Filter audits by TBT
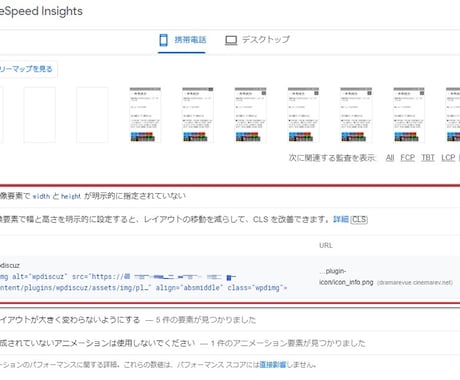The image size is (460, 380). point(428,158)
